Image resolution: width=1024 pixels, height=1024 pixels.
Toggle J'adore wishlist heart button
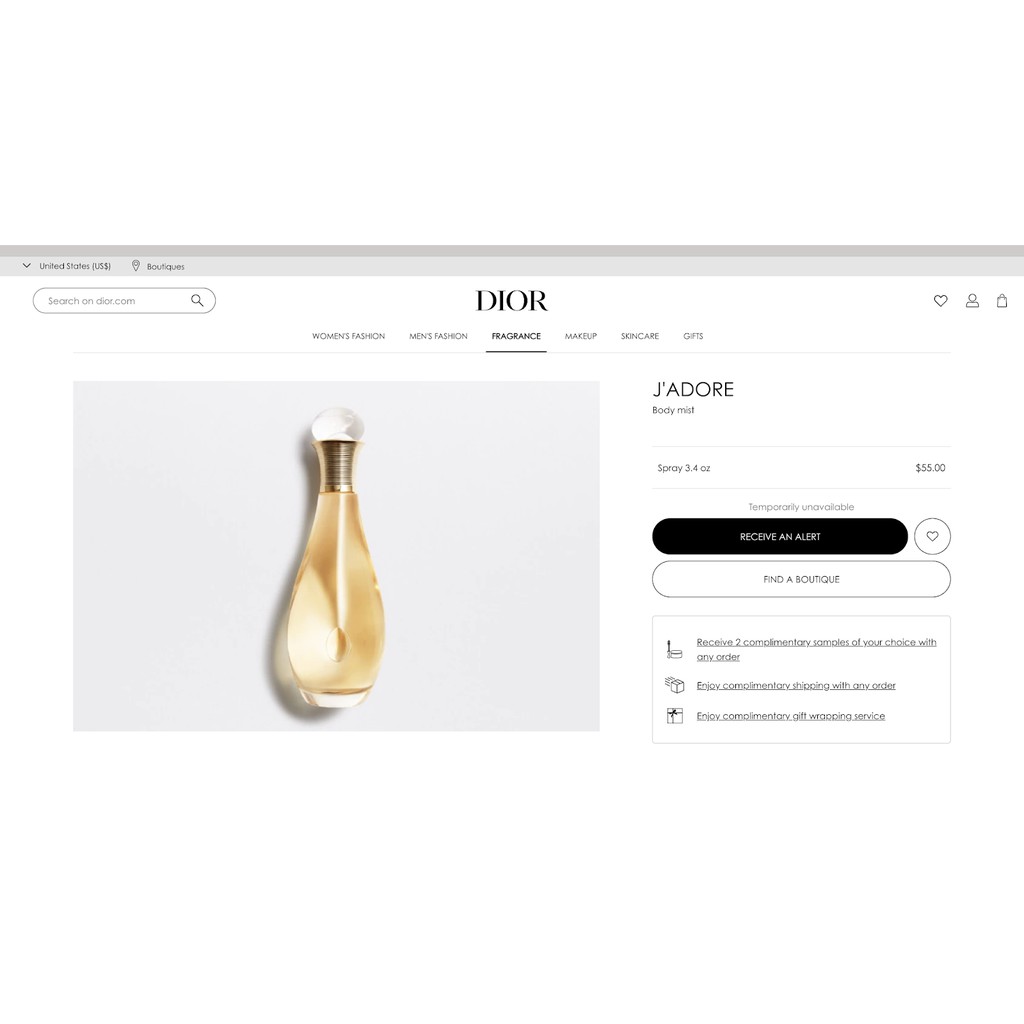pyautogui.click(x=932, y=536)
